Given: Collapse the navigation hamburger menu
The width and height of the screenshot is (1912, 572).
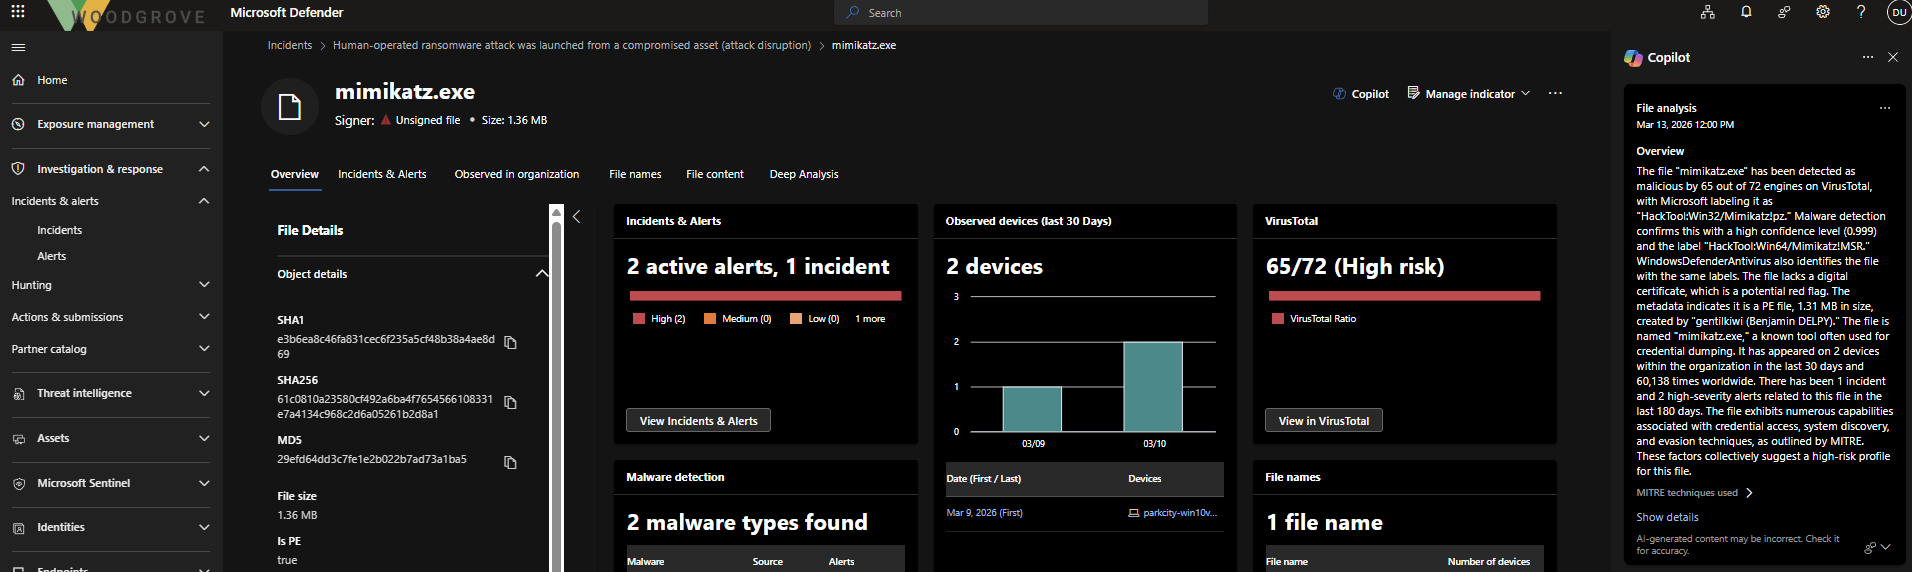Looking at the screenshot, I should pyautogui.click(x=18, y=47).
